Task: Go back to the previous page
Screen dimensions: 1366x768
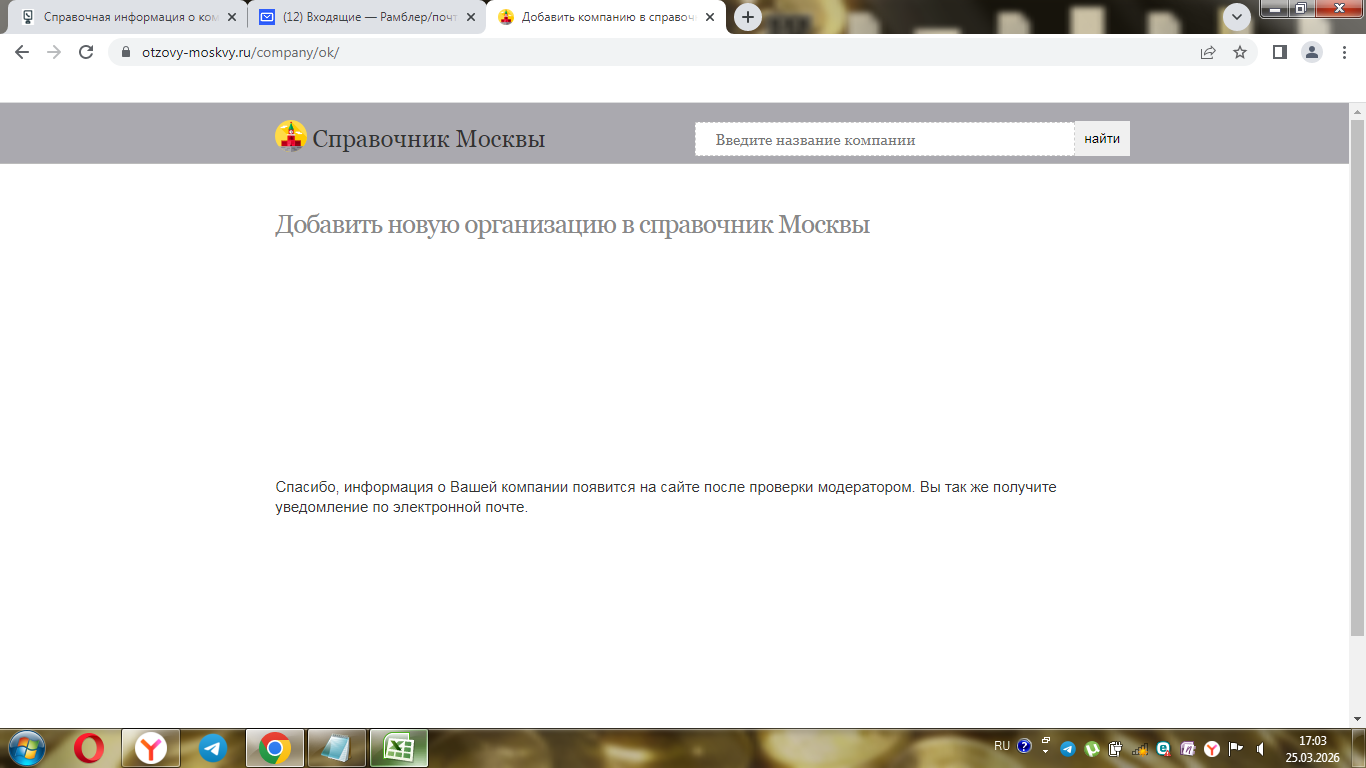Action: coord(22,52)
